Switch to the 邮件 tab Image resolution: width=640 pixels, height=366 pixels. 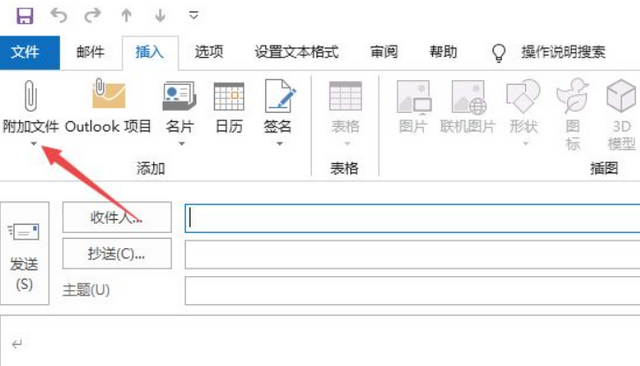click(x=90, y=52)
